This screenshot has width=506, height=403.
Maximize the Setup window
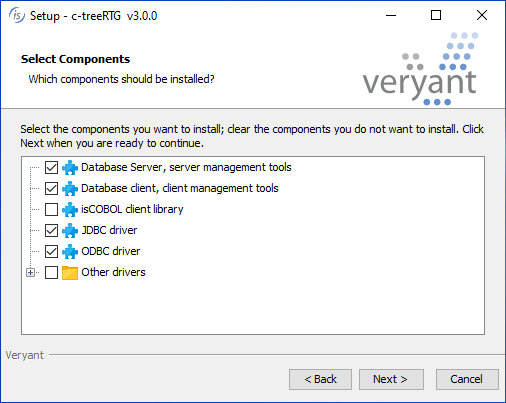(x=436, y=15)
